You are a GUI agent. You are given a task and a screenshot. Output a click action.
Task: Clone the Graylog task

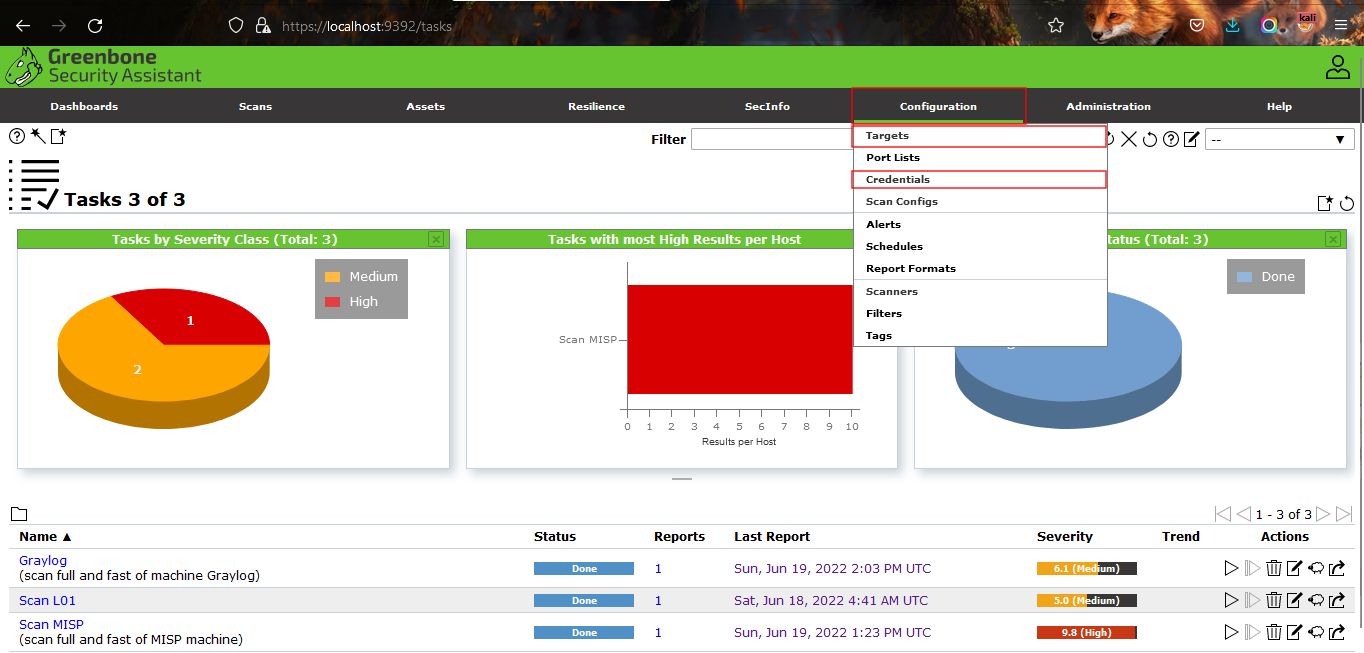point(1316,569)
